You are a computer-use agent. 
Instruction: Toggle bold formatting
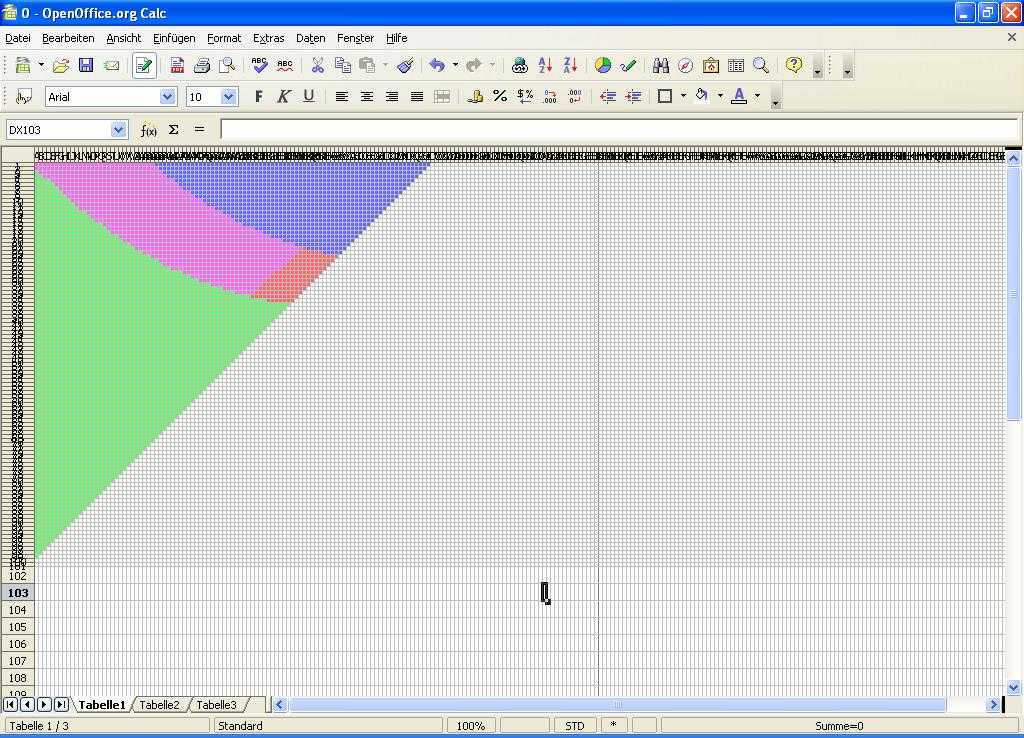[x=259, y=97]
